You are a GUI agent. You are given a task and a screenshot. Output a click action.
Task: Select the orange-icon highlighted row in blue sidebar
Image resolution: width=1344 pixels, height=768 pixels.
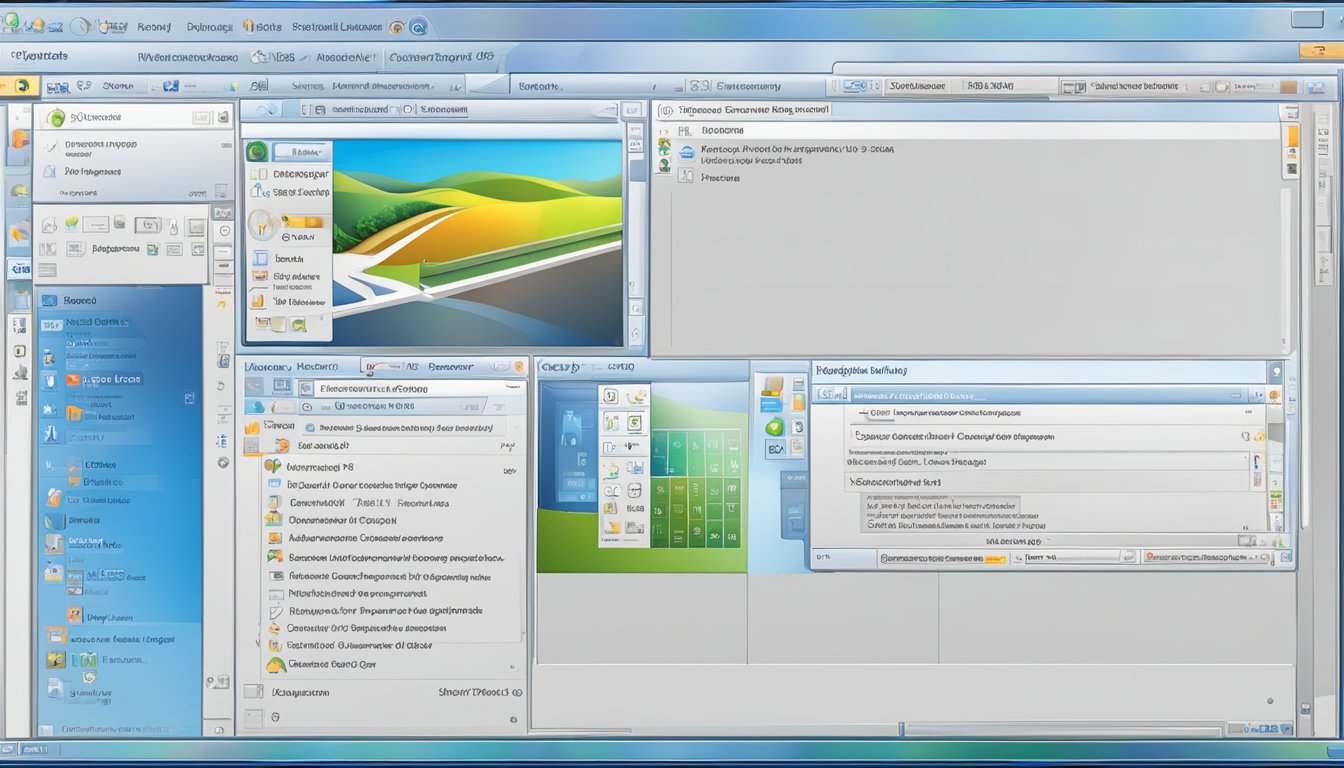pyautogui.click(x=104, y=379)
